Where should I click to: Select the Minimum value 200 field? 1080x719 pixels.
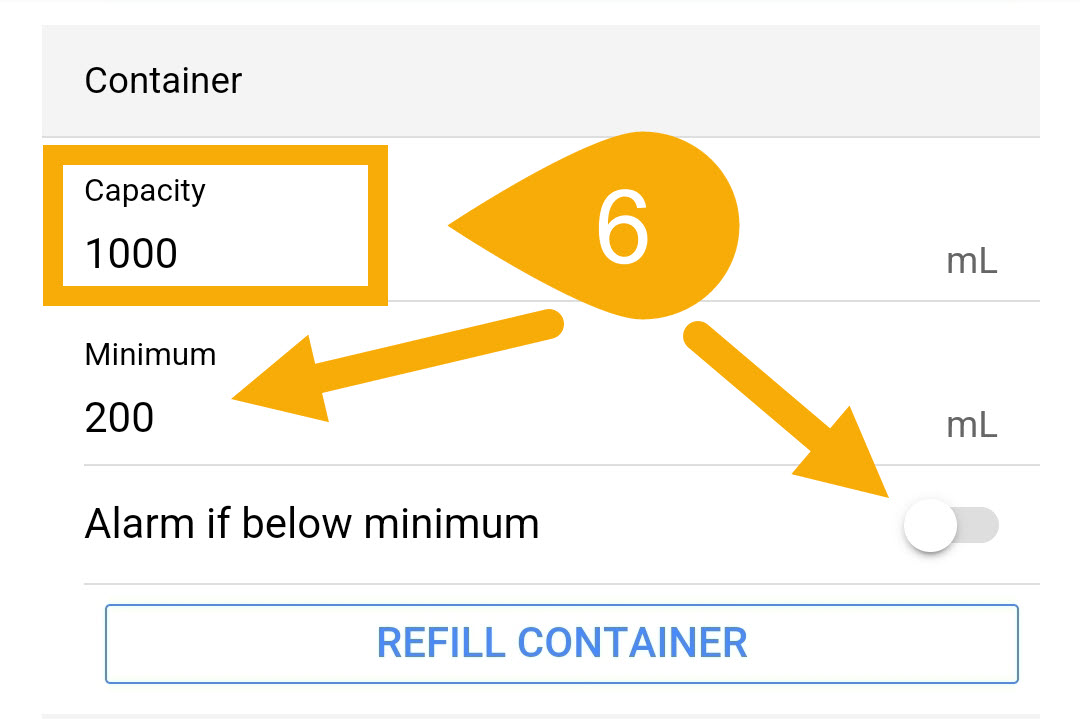[x=120, y=417]
